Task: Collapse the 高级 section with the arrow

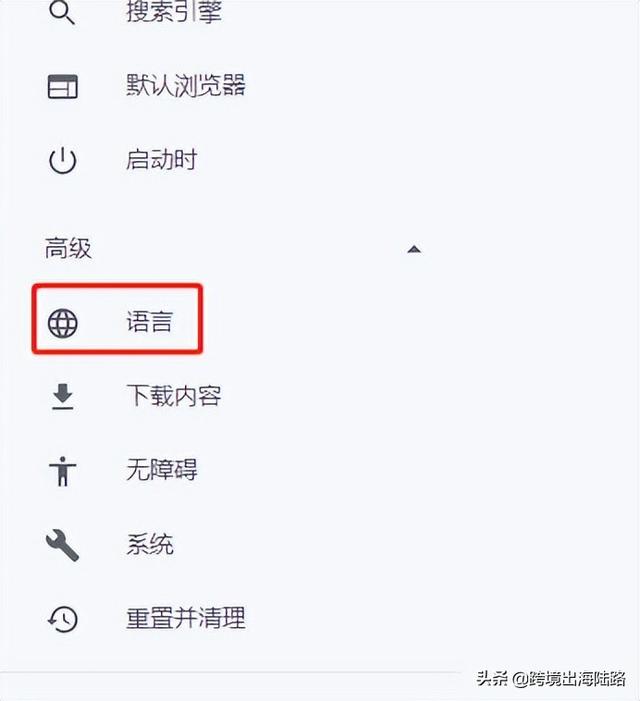Action: (x=414, y=249)
